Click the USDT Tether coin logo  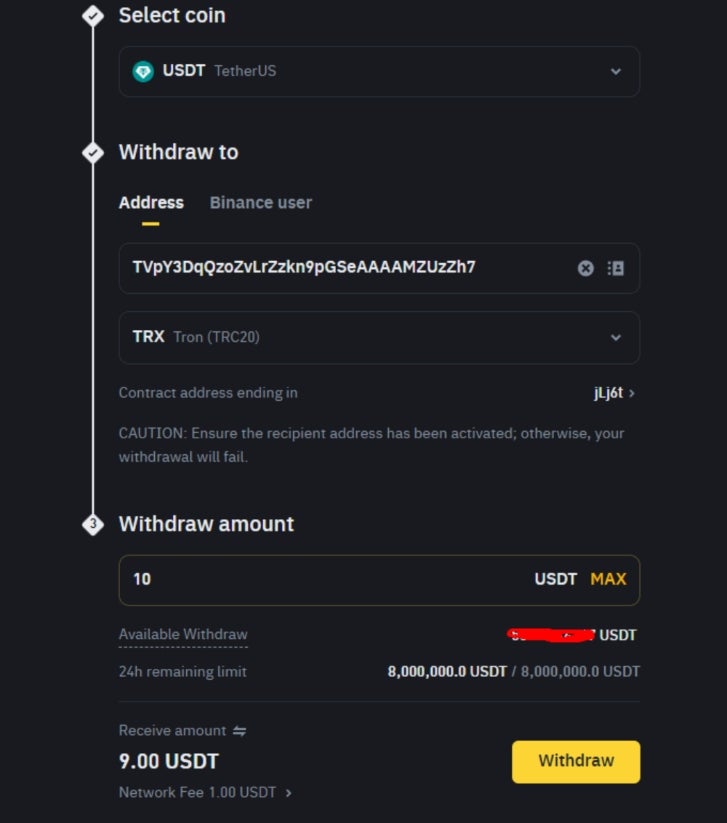[143, 71]
